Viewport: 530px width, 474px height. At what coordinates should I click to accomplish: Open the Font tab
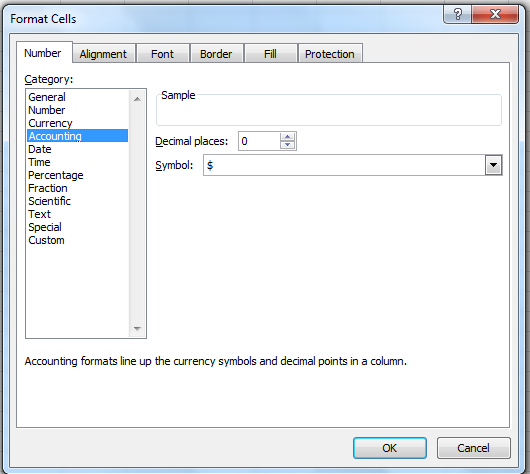pyautogui.click(x=163, y=53)
